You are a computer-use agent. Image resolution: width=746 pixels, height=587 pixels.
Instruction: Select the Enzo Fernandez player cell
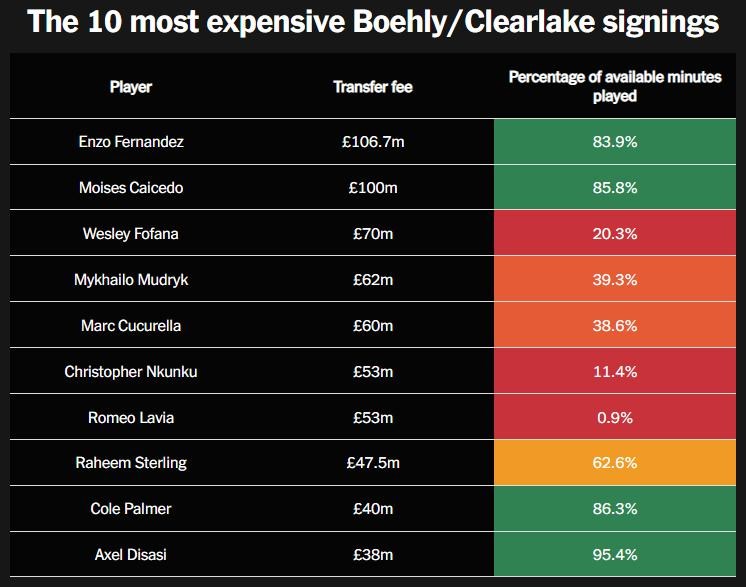[131, 142]
